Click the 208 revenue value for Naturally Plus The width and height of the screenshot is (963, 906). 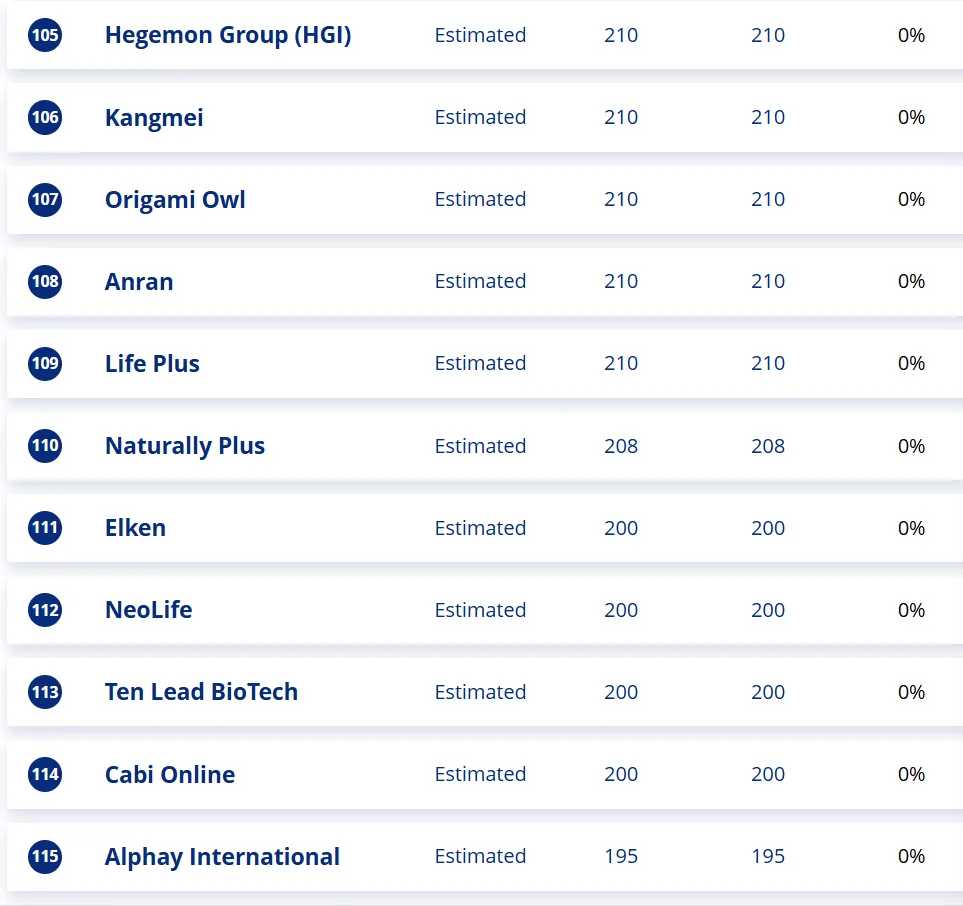pyautogui.click(x=621, y=446)
